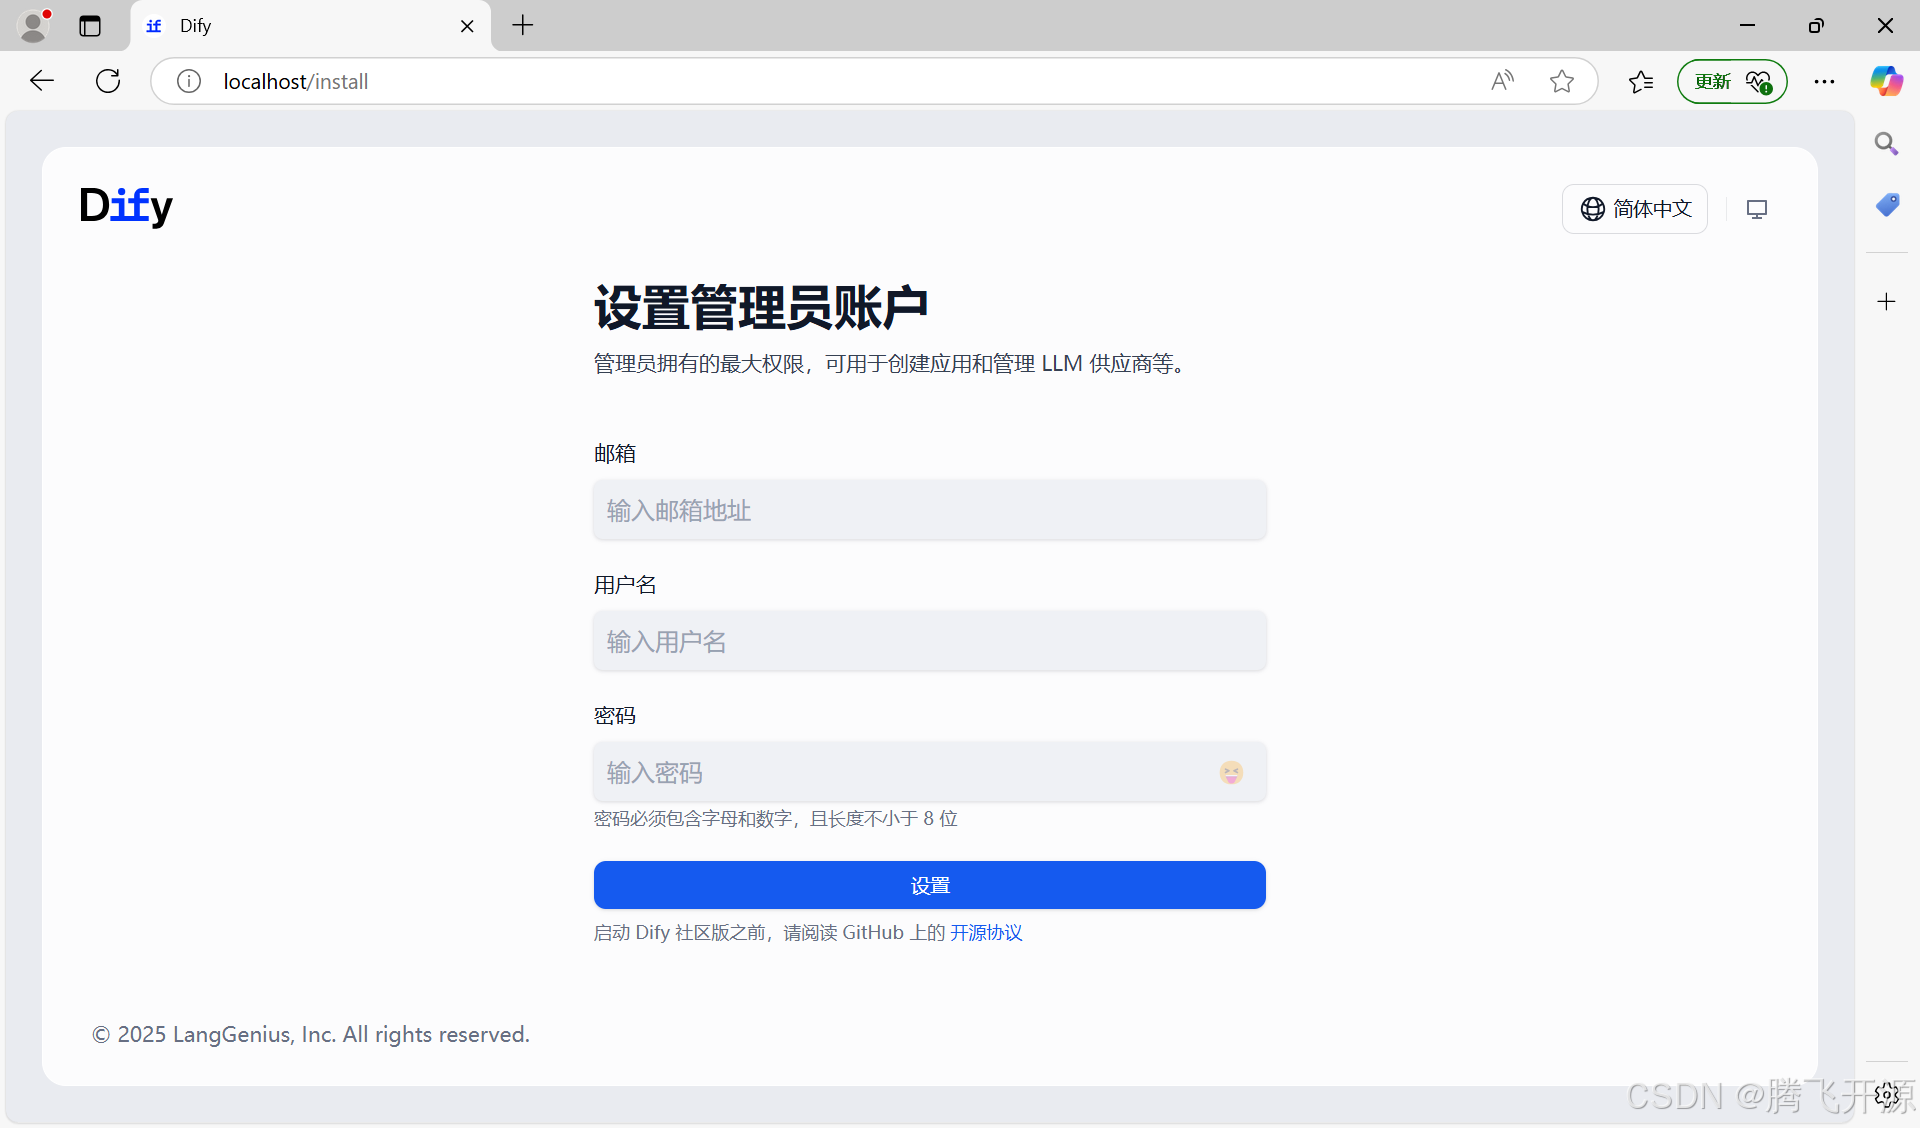This screenshot has height=1128, width=1920.
Task: Click into the 密码 password field
Action: (x=900, y=772)
